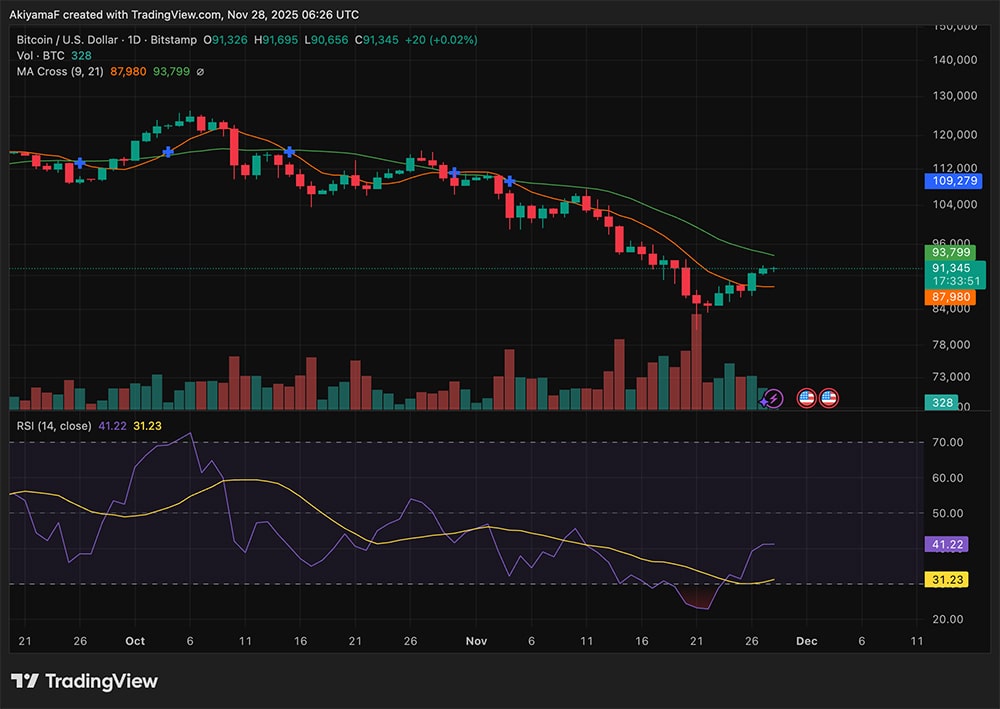1000x709 pixels.
Task: Click the blue cross marker at the October peak
Action: (x=168, y=151)
